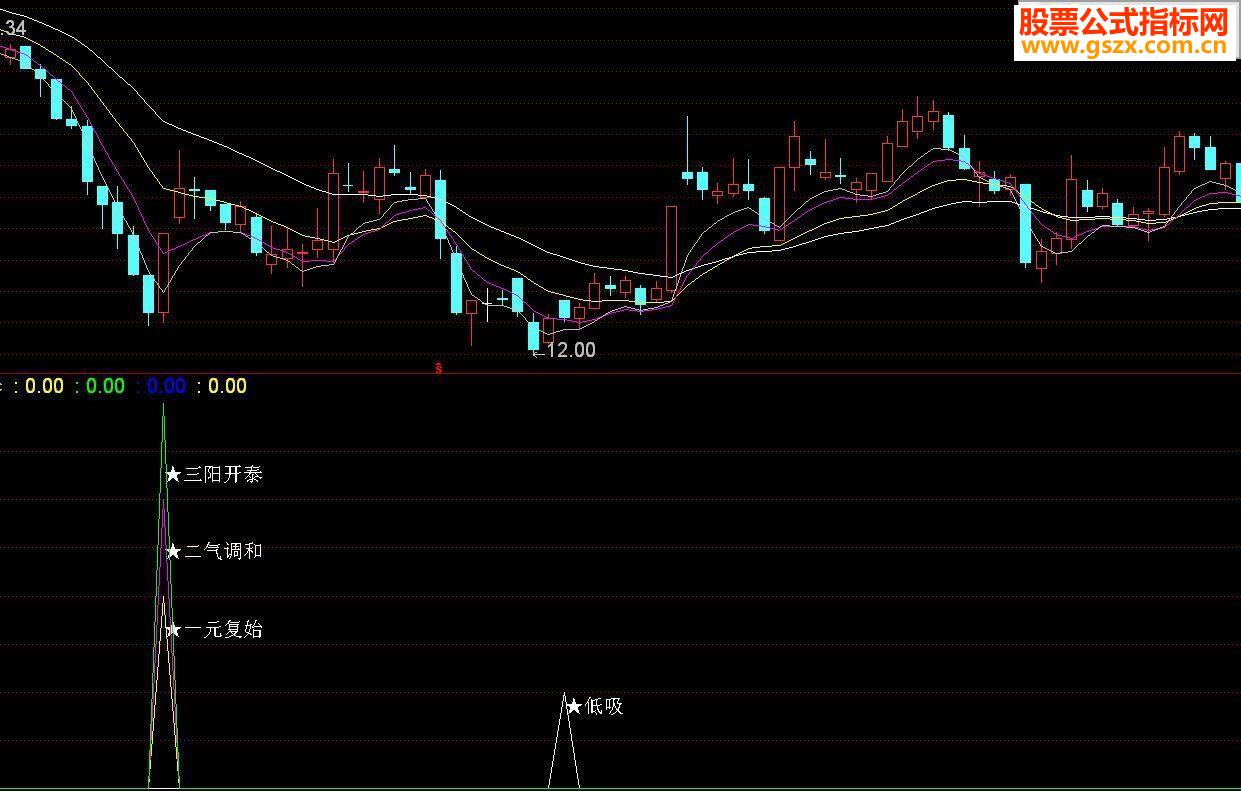1241x791 pixels.
Task: Select the small red marker on divider line
Action: pyautogui.click(x=438, y=369)
